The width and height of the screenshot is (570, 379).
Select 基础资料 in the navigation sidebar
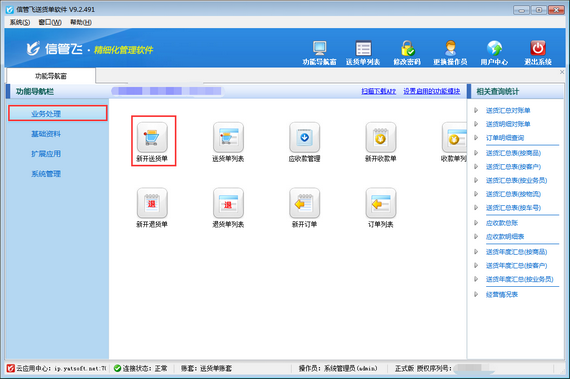coord(46,134)
